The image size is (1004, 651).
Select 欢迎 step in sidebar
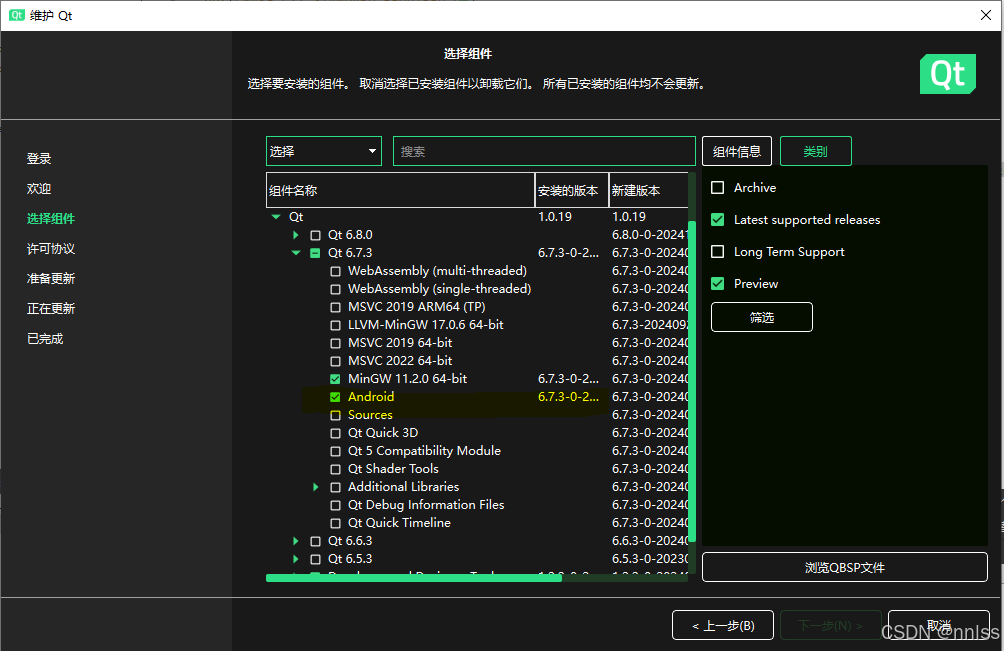(x=39, y=188)
